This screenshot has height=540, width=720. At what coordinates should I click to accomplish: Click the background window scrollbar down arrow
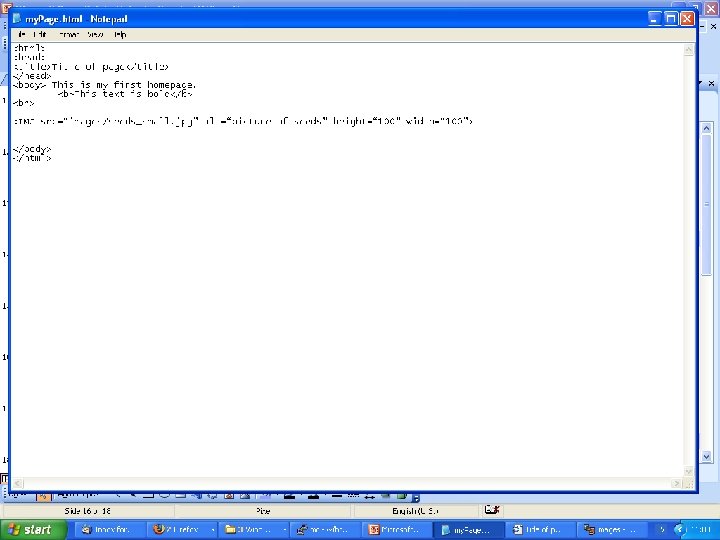706,456
